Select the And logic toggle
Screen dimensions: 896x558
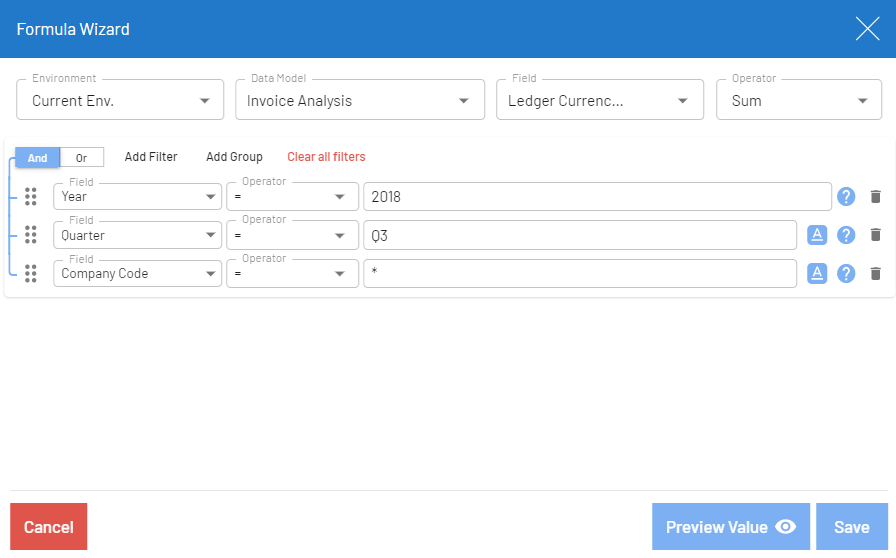37,158
